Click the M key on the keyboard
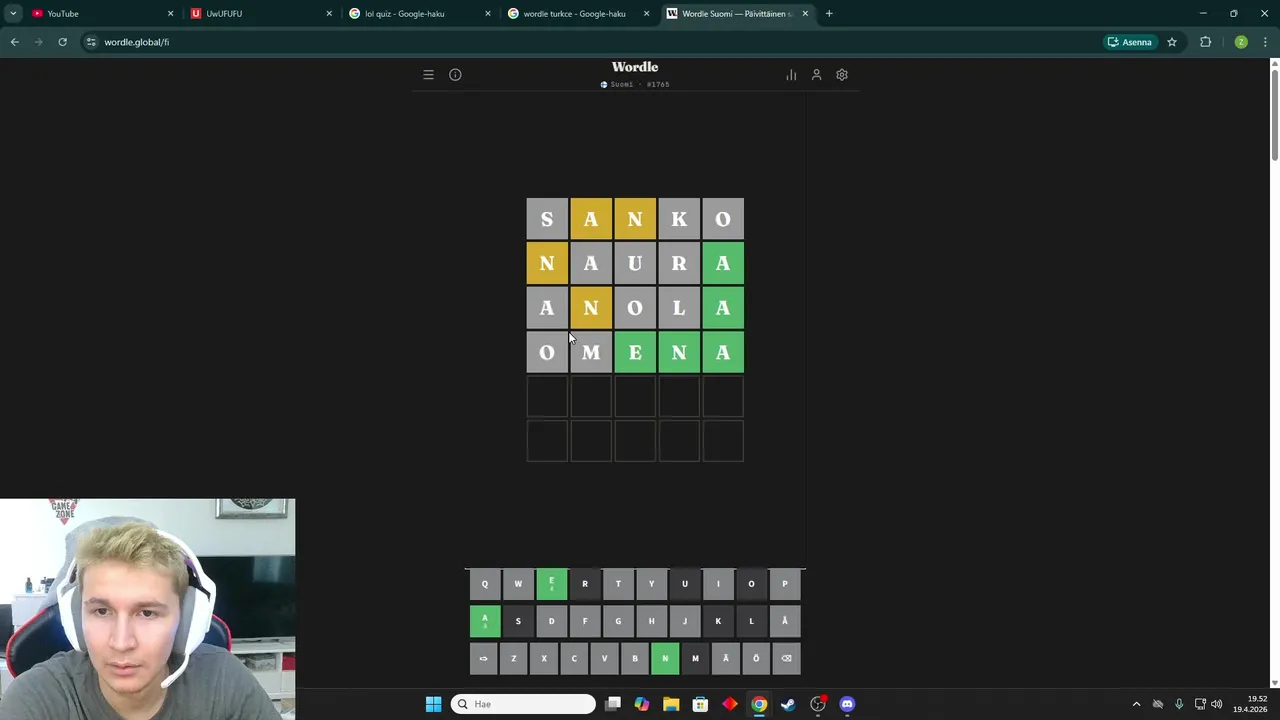This screenshot has height=720, width=1280. coord(695,658)
